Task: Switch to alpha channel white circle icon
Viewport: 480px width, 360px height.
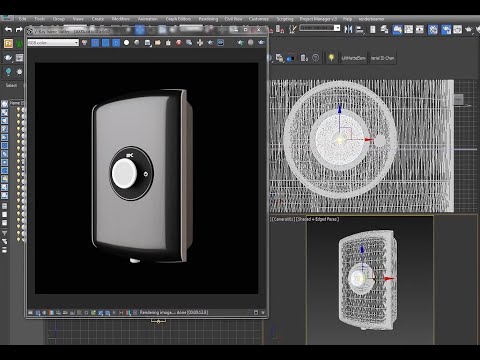Action: coord(126,43)
